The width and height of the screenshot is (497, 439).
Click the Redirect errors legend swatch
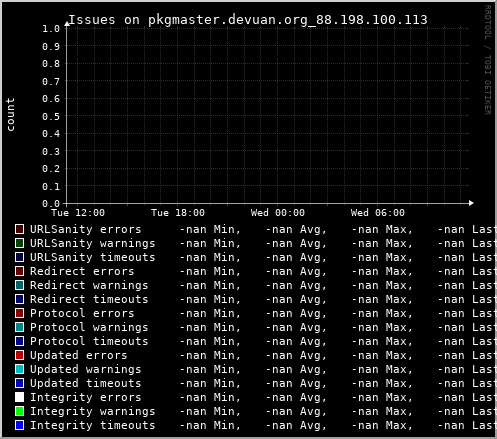(20, 271)
